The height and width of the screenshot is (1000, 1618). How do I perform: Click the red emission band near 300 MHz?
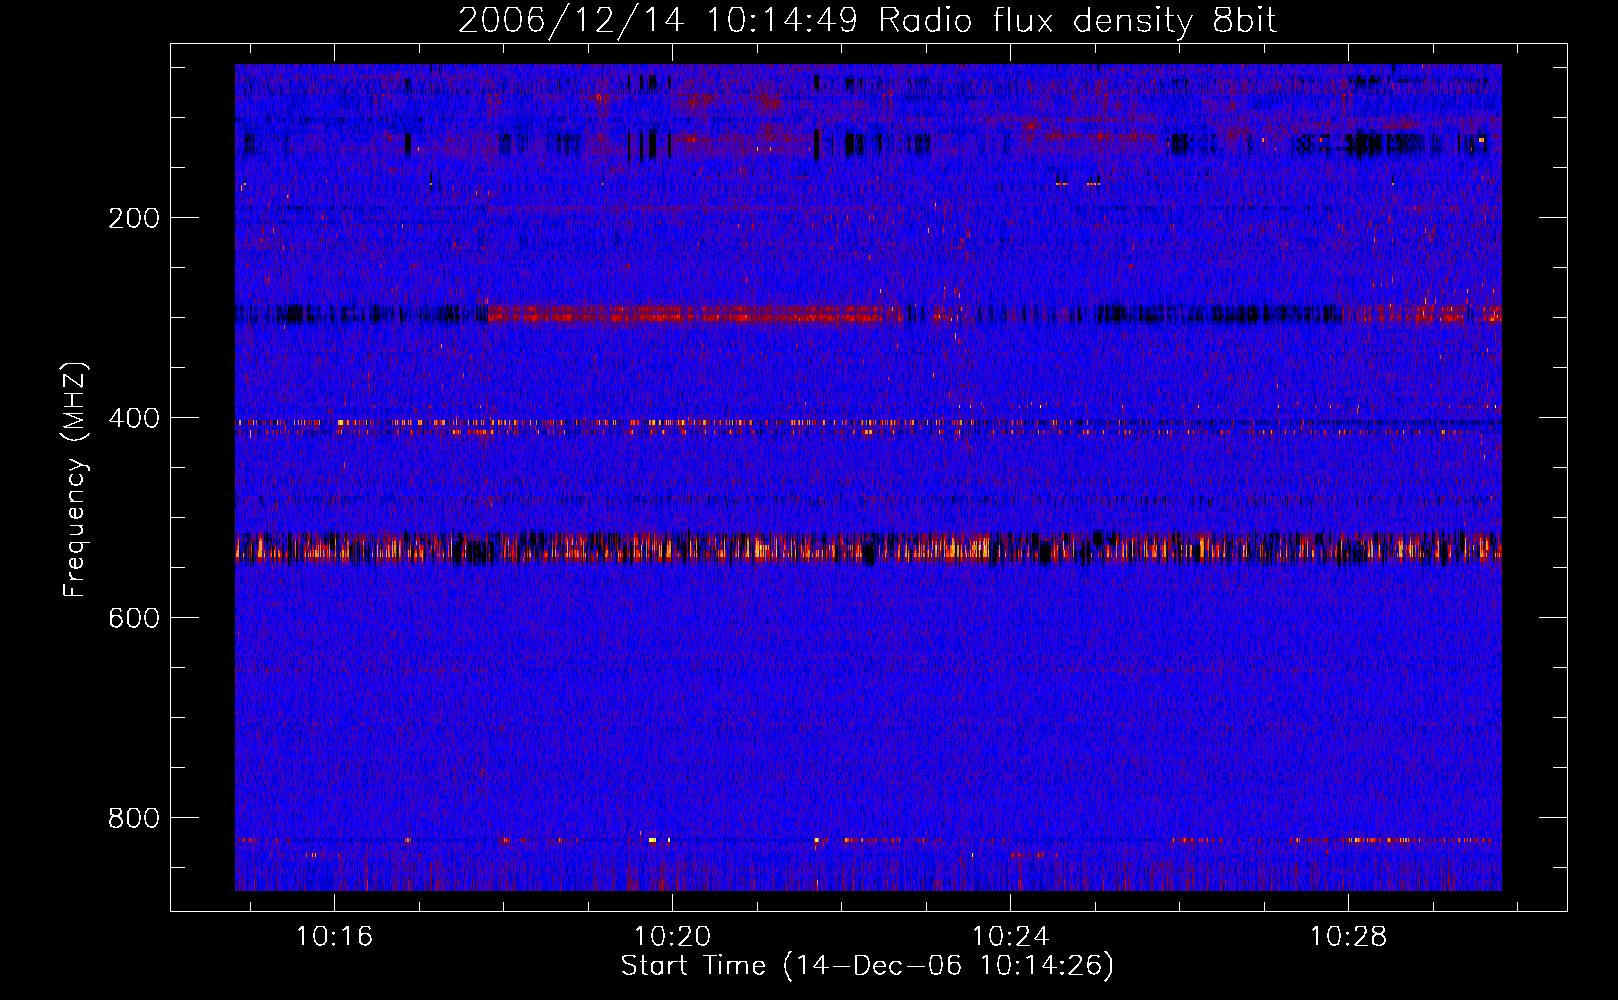point(685,315)
